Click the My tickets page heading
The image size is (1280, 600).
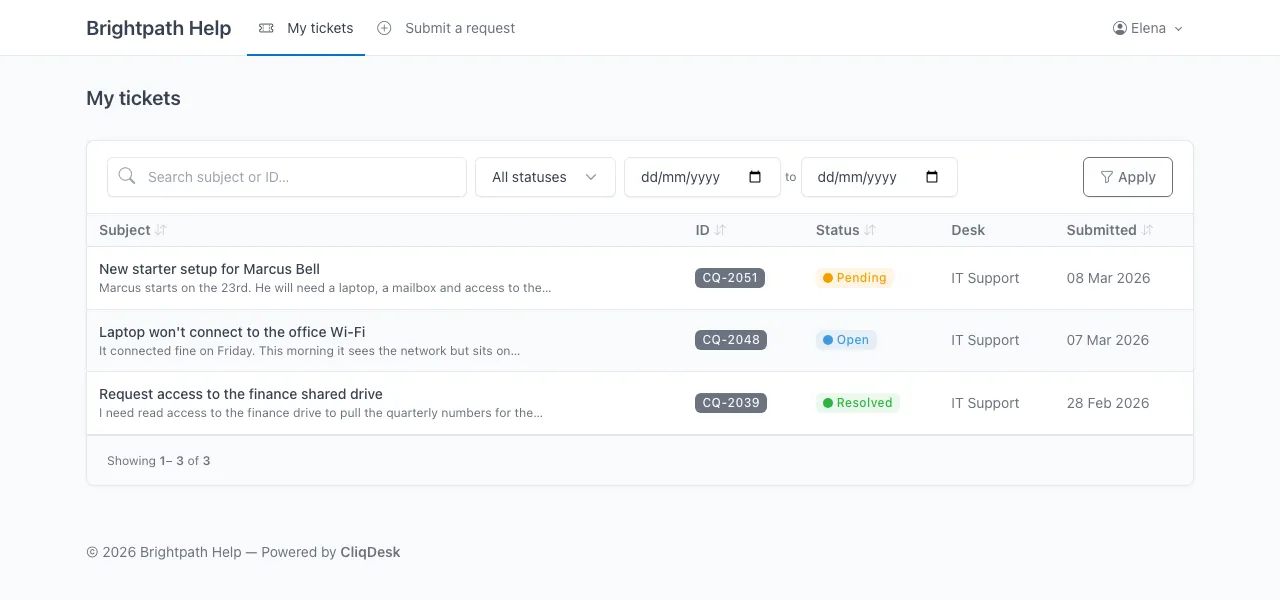(x=133, y=98)
